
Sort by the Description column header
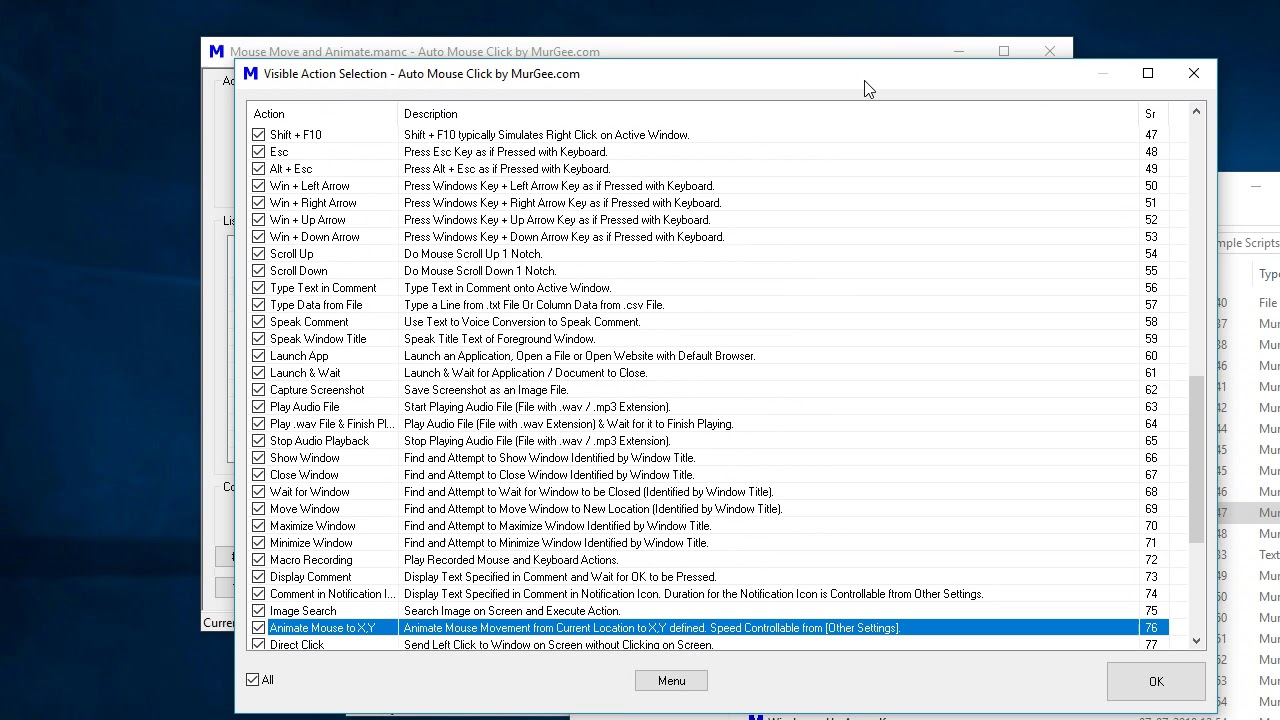[767, 114]
